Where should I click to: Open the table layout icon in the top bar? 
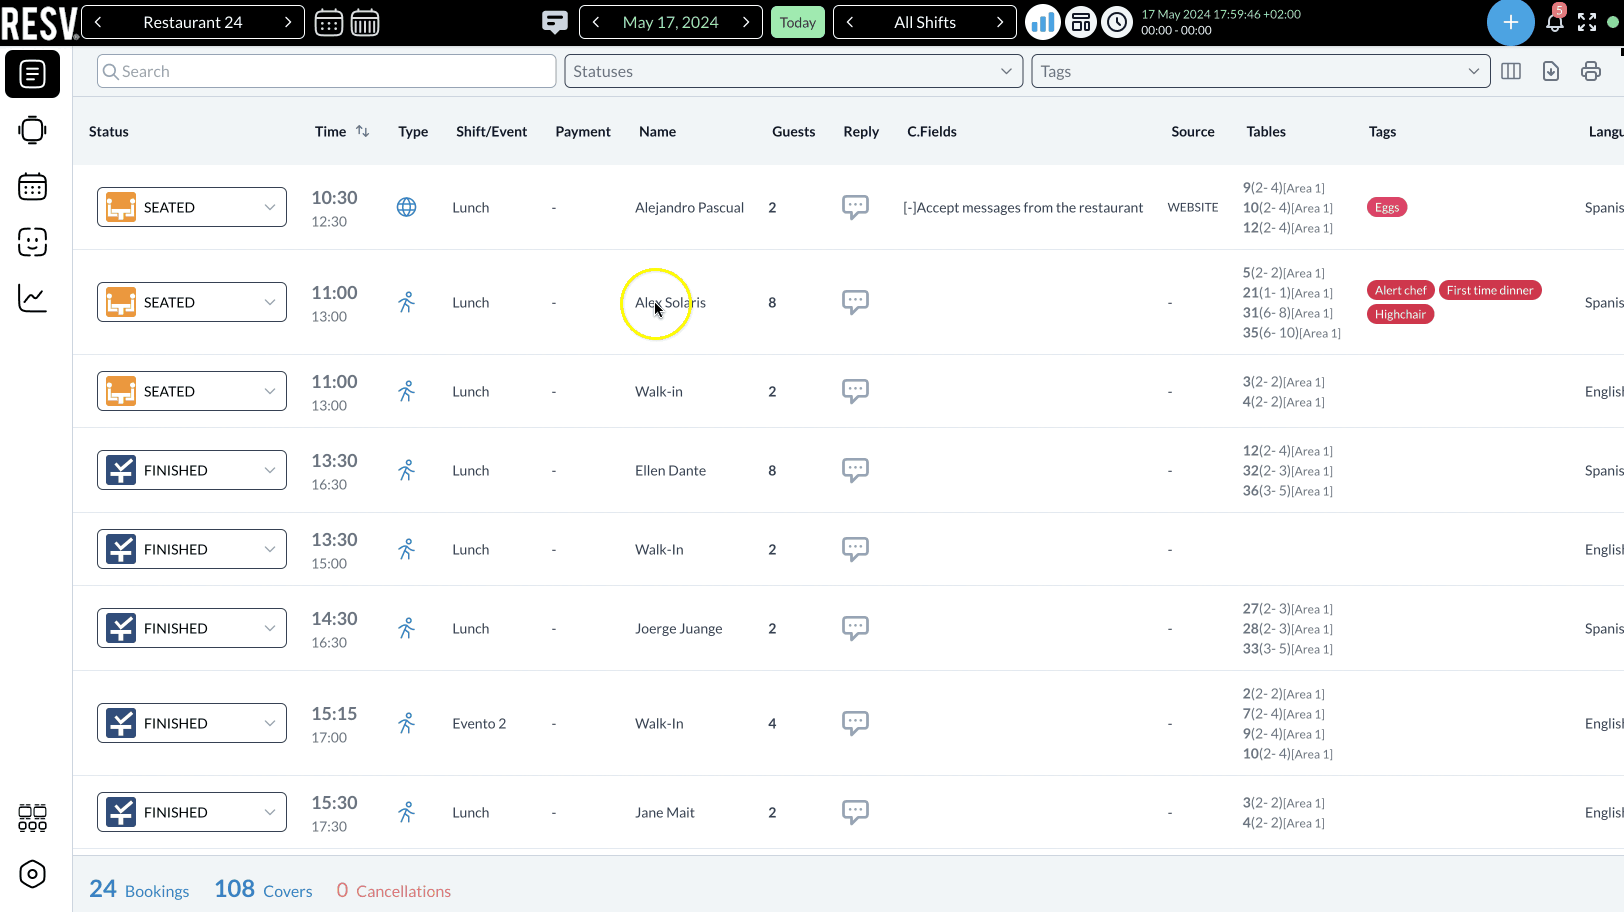pos(1080,21)
